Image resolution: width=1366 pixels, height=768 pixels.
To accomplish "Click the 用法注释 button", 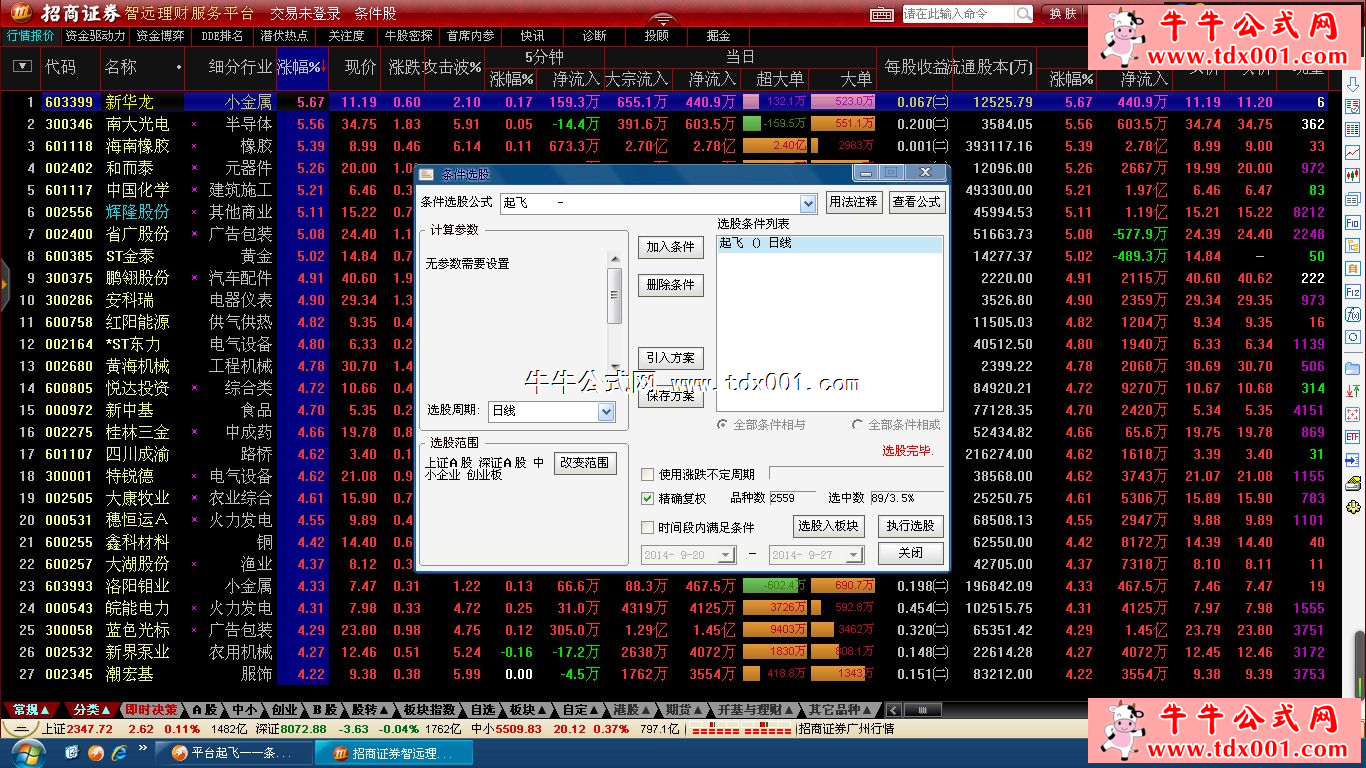I will 853,202.
